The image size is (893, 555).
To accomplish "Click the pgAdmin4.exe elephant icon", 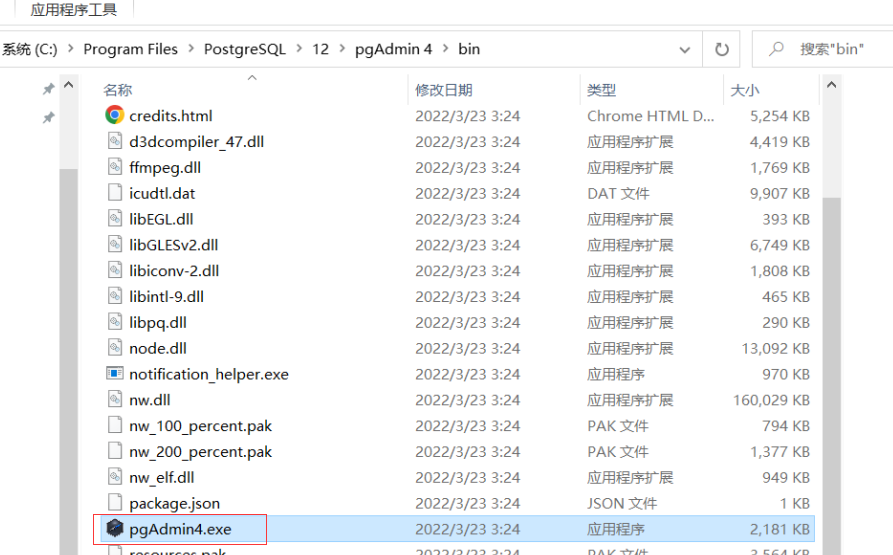I will pos(114,528).
